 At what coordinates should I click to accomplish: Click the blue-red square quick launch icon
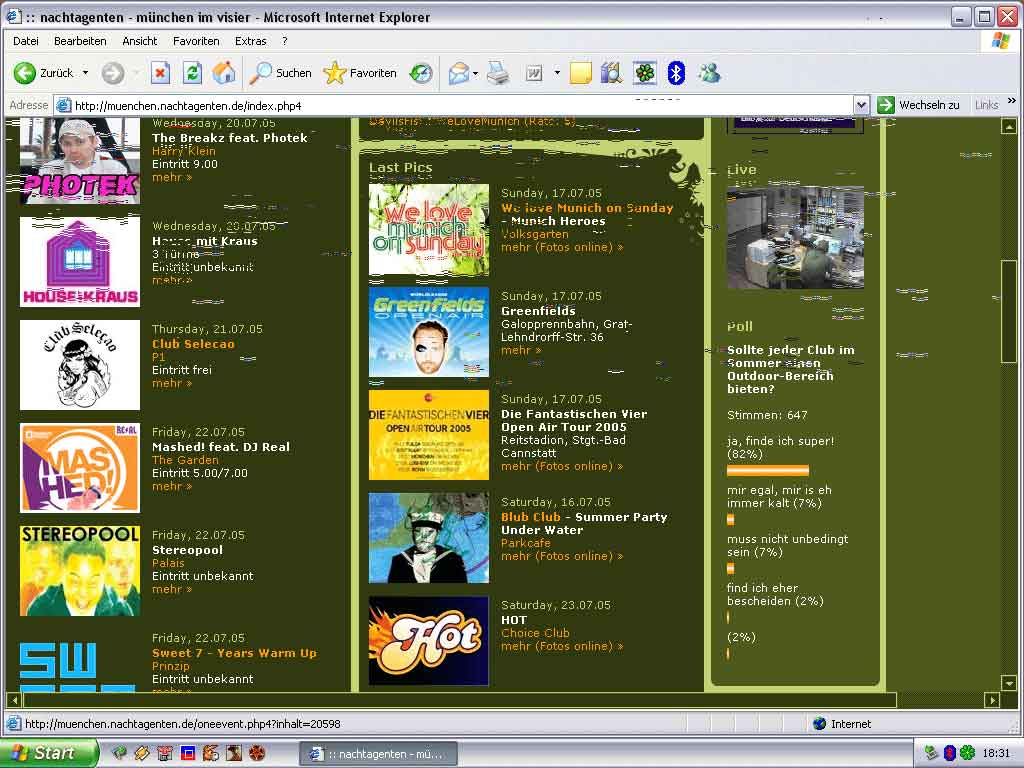[187, 753]
